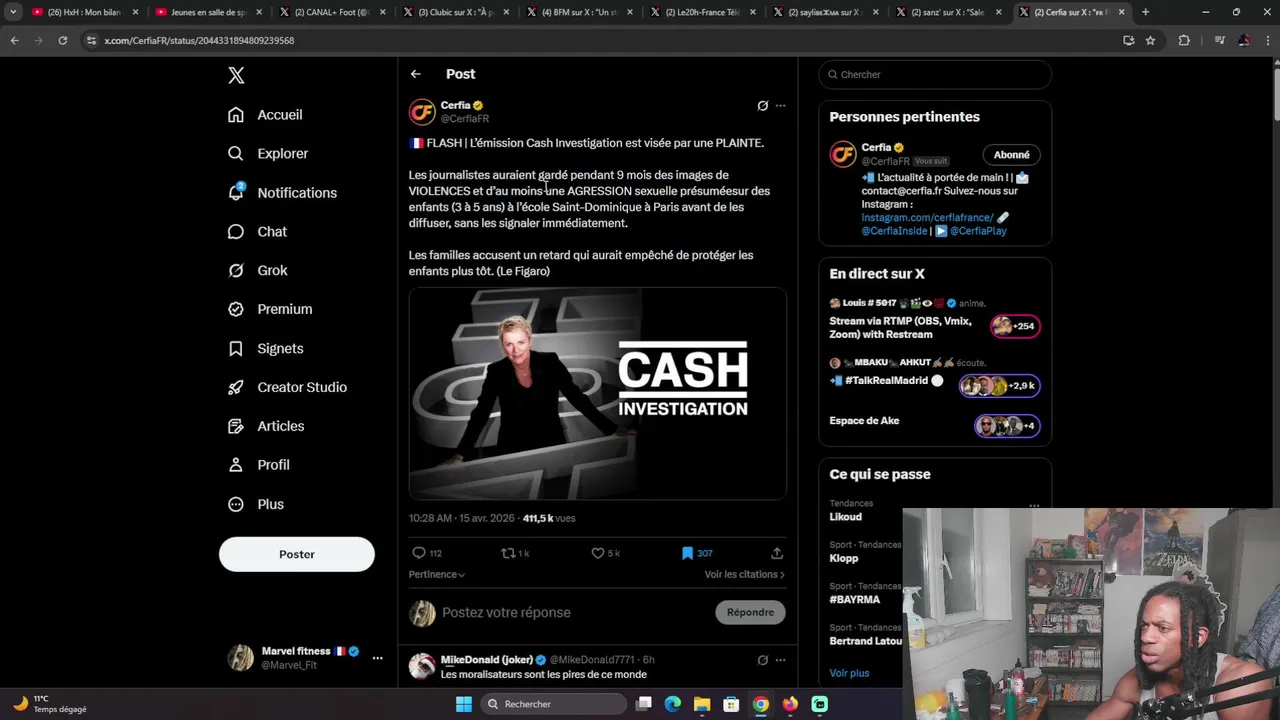
Task: Open Voir les citations link
Action: [745, 575]
